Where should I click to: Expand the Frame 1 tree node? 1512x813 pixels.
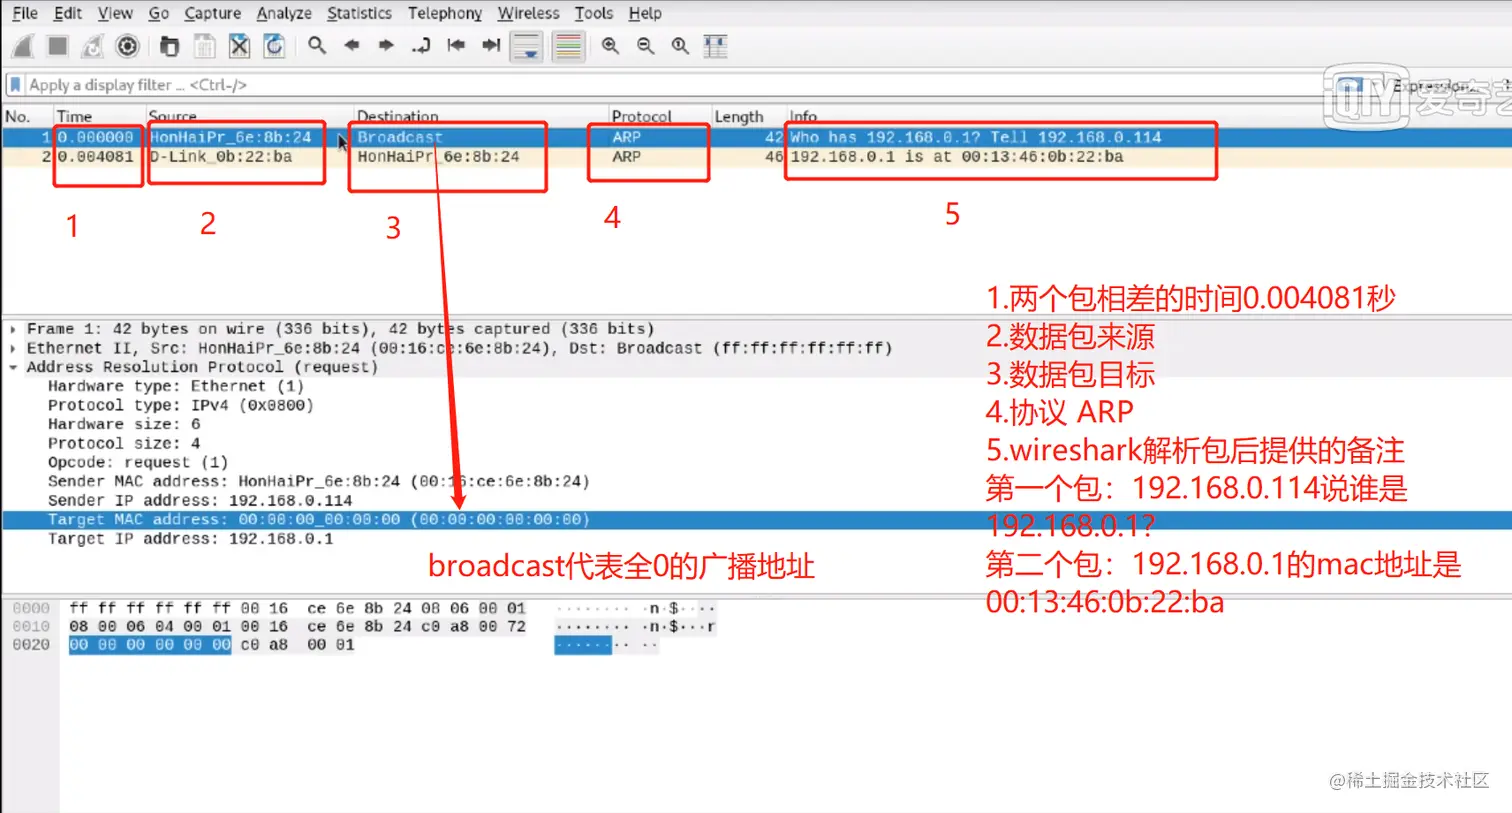click(x=13, y=329)
